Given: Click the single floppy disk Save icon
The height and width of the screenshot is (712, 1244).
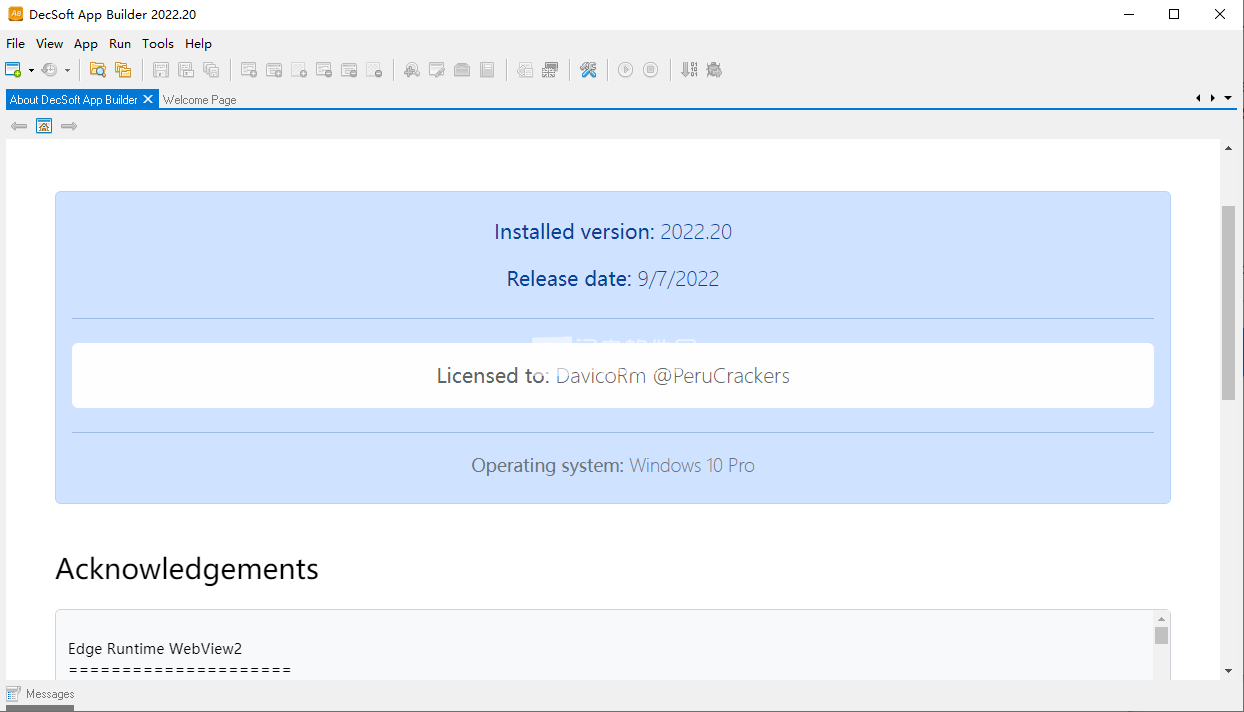Looking at the screenshot, I should point(161,70).
